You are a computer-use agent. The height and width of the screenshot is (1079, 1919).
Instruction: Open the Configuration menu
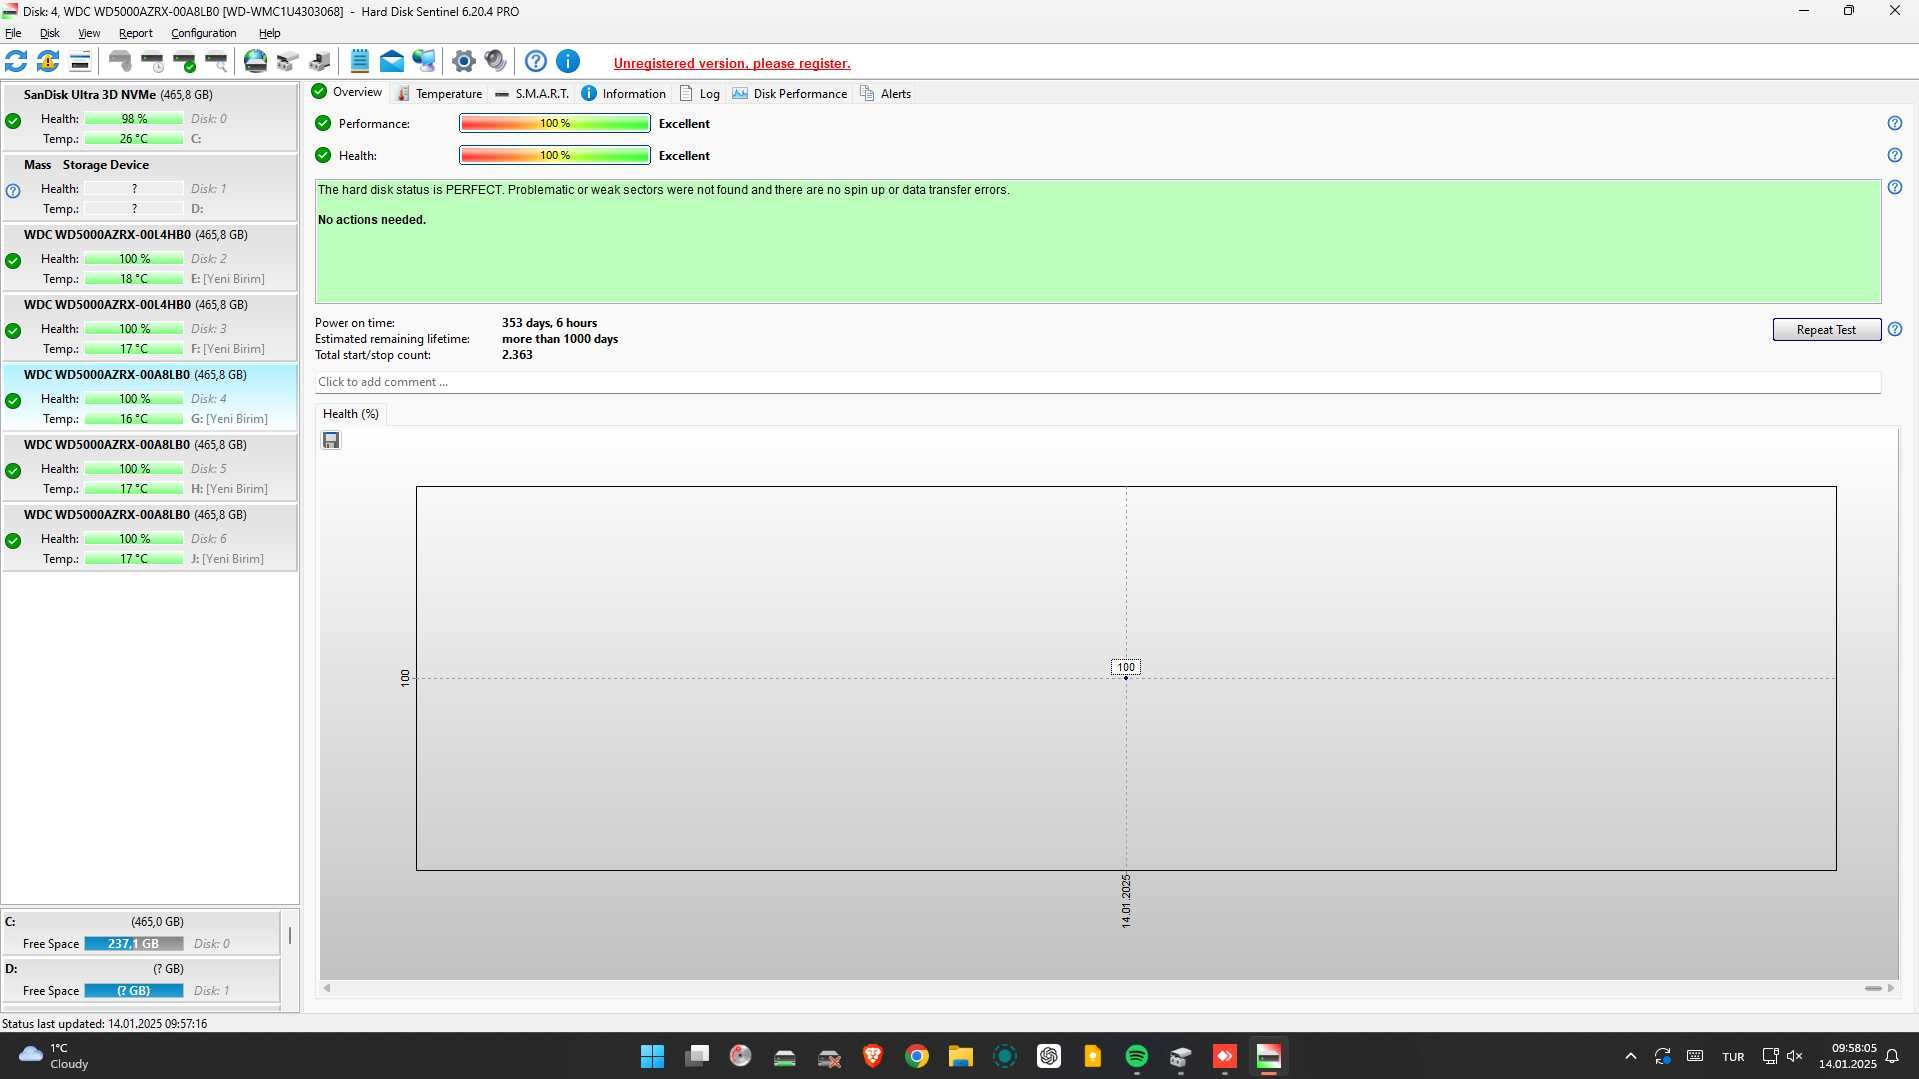[x=203, y=33]
